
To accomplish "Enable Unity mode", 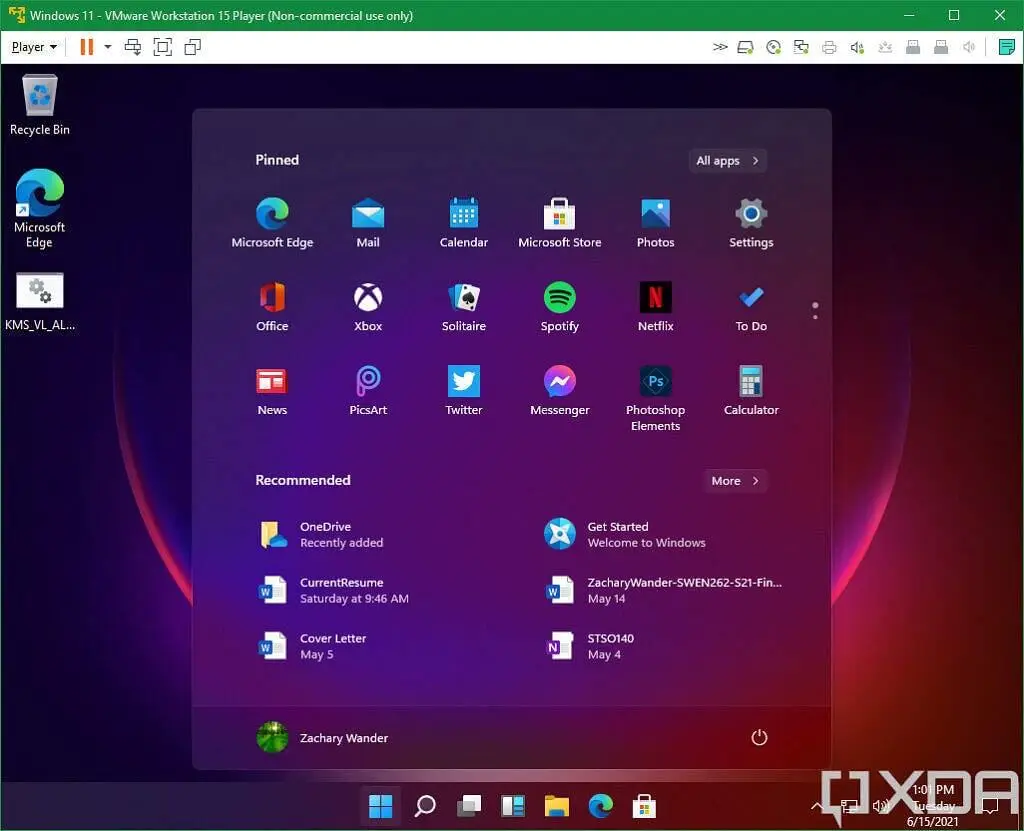I will click(x=191, y=46).
